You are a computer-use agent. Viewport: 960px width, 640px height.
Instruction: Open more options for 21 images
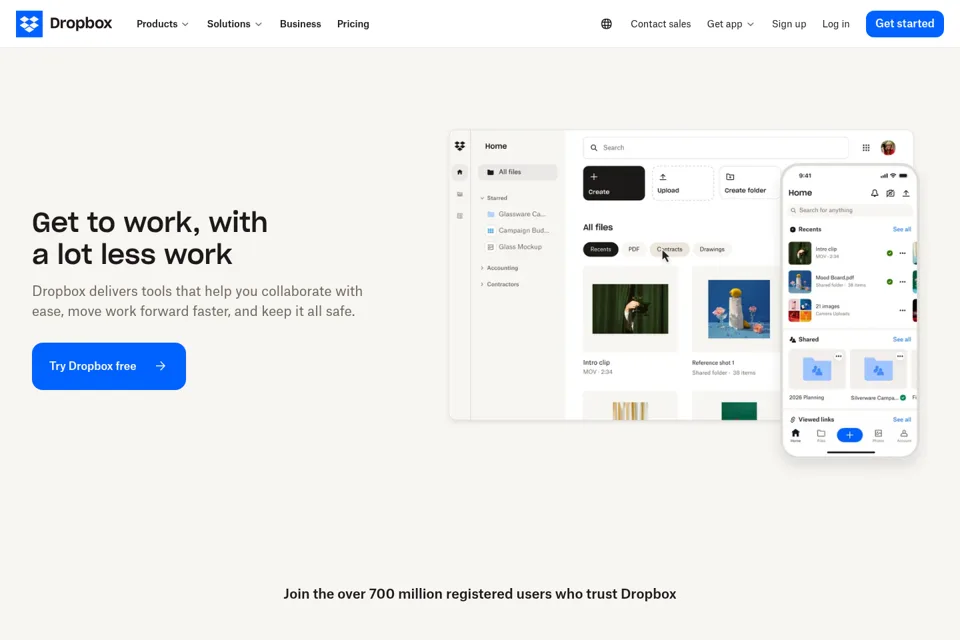(x=902, y=311)
